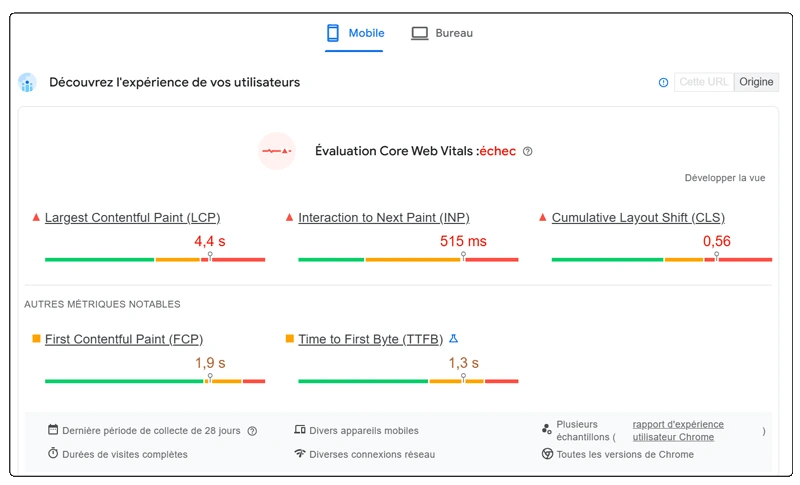Expand the view with Développer la vue
The width and height of the screenshot is (800, 485).
coord(724,178)
